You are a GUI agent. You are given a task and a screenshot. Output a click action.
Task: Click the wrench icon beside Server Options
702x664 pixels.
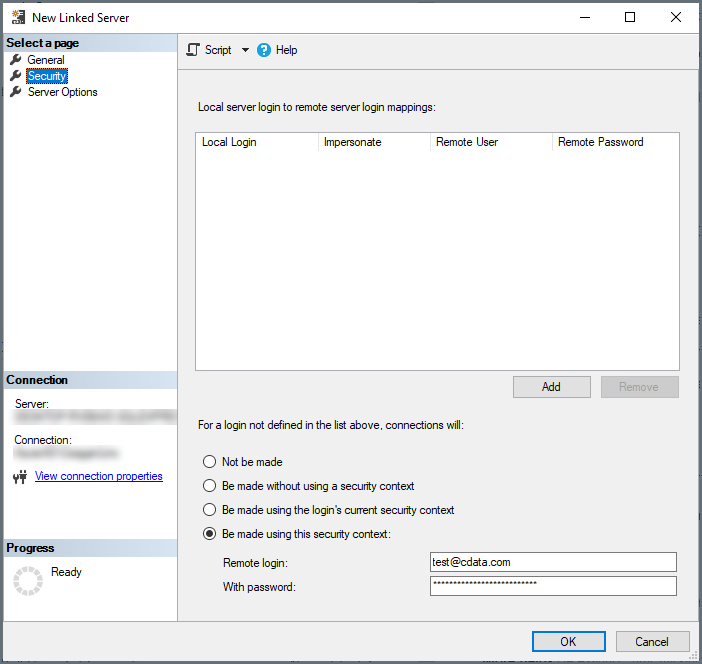click(x=16, y=92)
